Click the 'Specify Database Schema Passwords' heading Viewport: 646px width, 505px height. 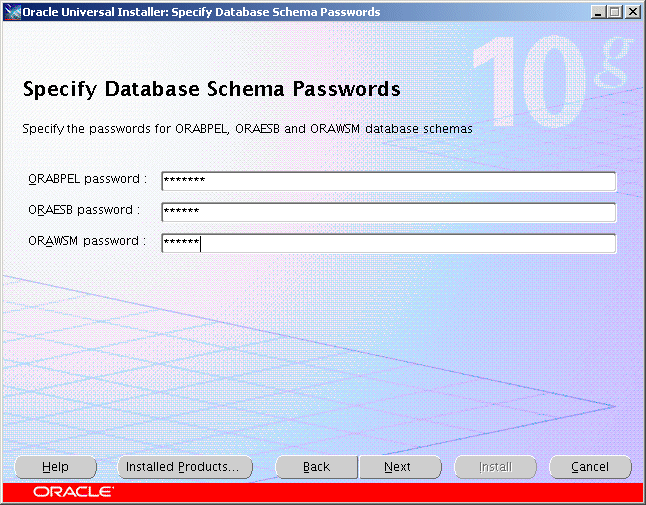point(211,89)
